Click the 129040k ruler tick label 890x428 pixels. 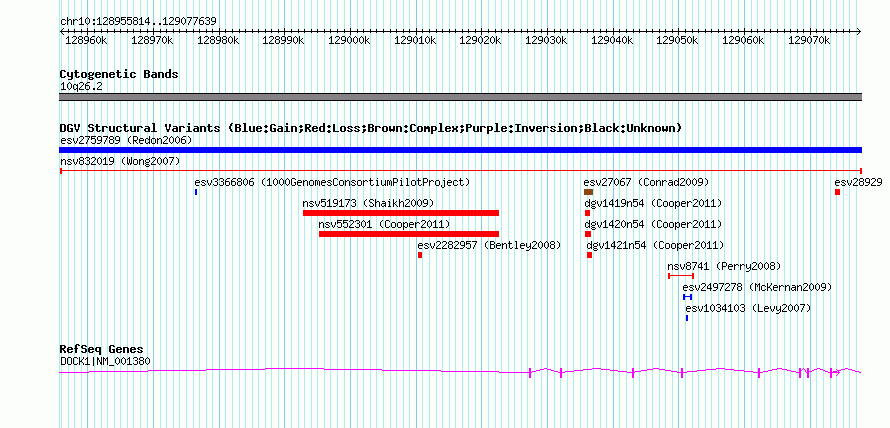[x=611, y=40]
